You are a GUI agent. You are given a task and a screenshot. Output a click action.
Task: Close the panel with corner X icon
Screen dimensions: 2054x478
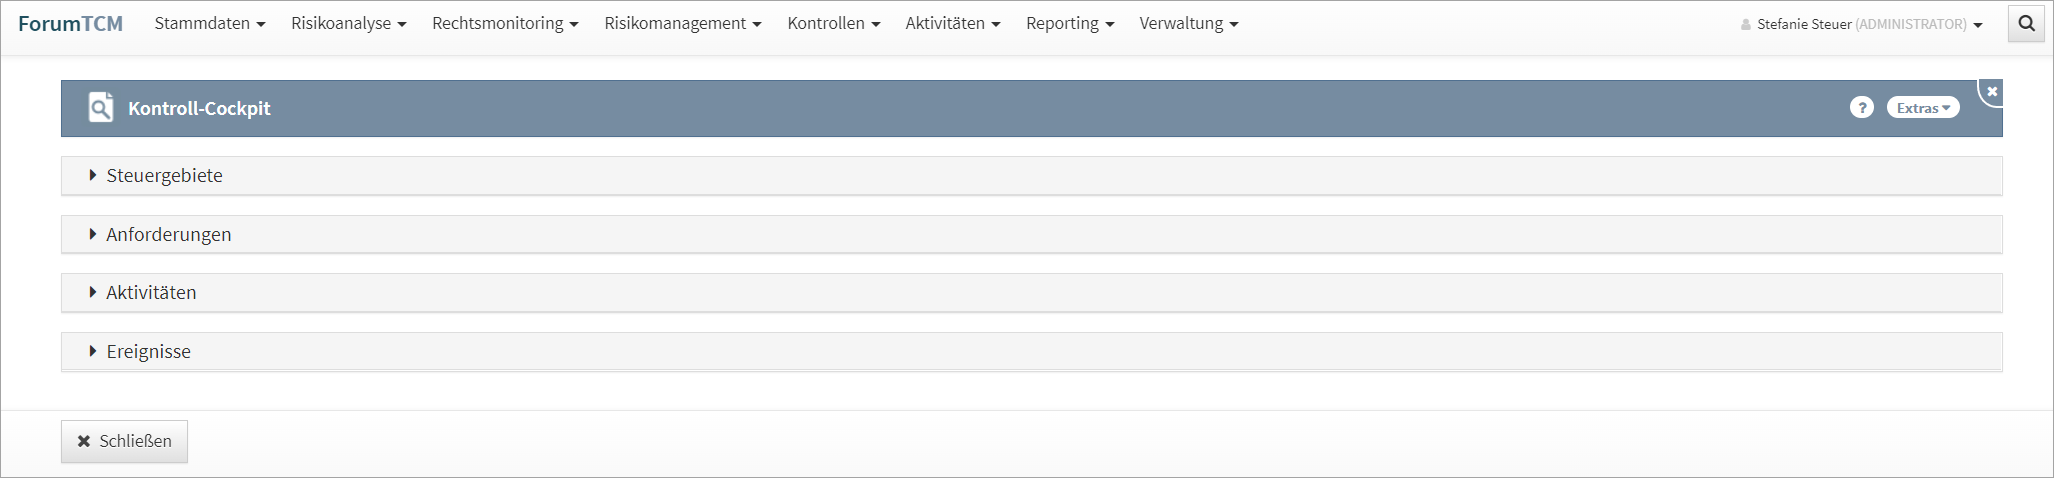1992,92
